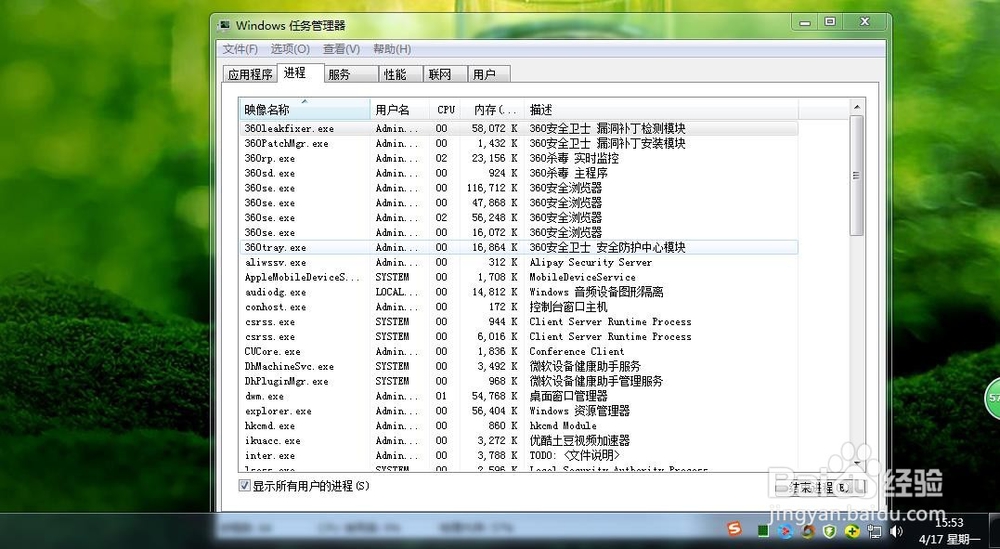The height and width of the screenshot is (549, 1000).
Task: Click the description Conference Client
Action: coord(577,351)
